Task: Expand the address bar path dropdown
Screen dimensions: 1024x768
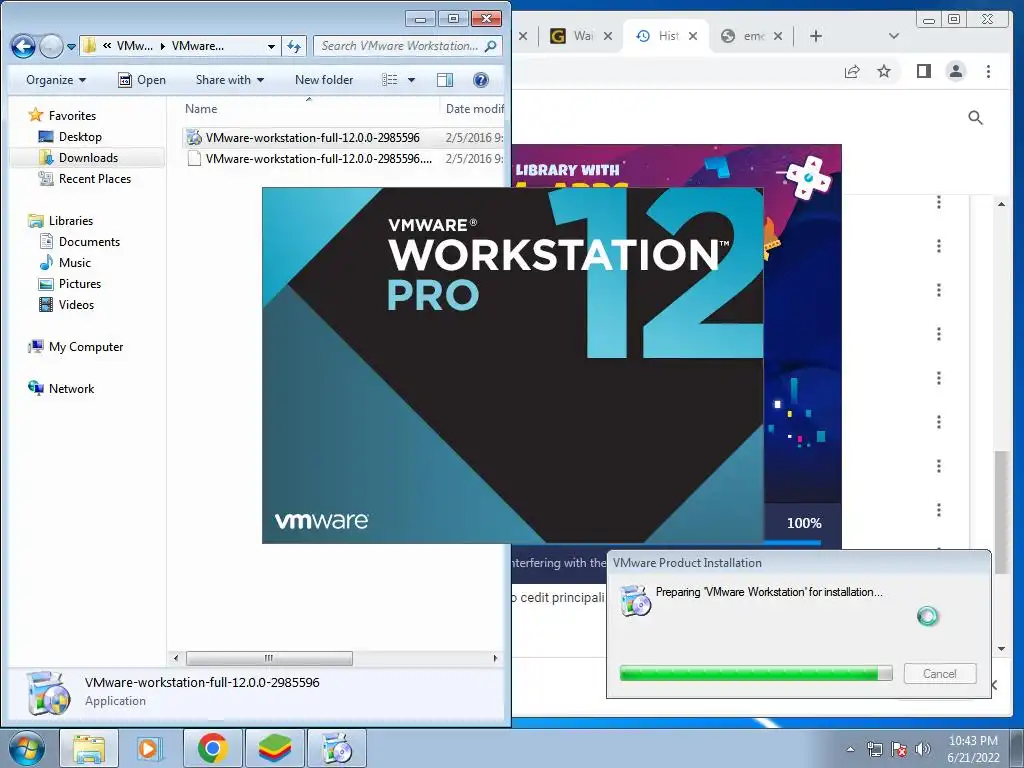Action: click(x=271, y=46)
